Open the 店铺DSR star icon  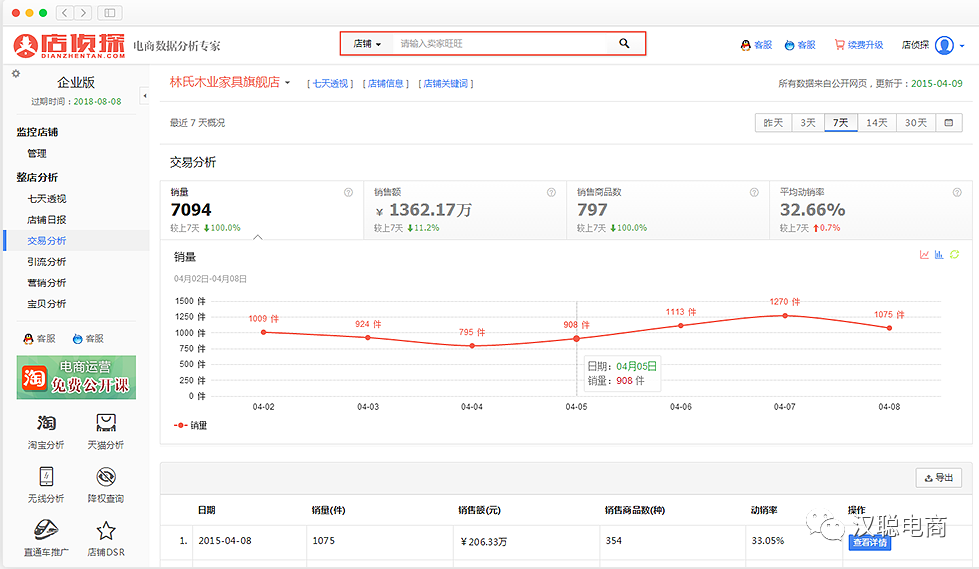pos(106,530)
